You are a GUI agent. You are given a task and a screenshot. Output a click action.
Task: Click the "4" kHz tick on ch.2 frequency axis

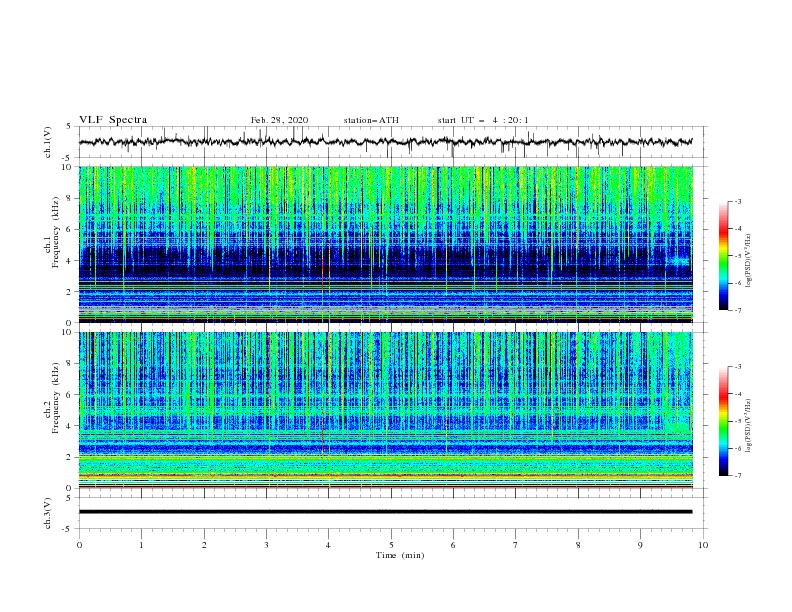[x=70, y=426]
